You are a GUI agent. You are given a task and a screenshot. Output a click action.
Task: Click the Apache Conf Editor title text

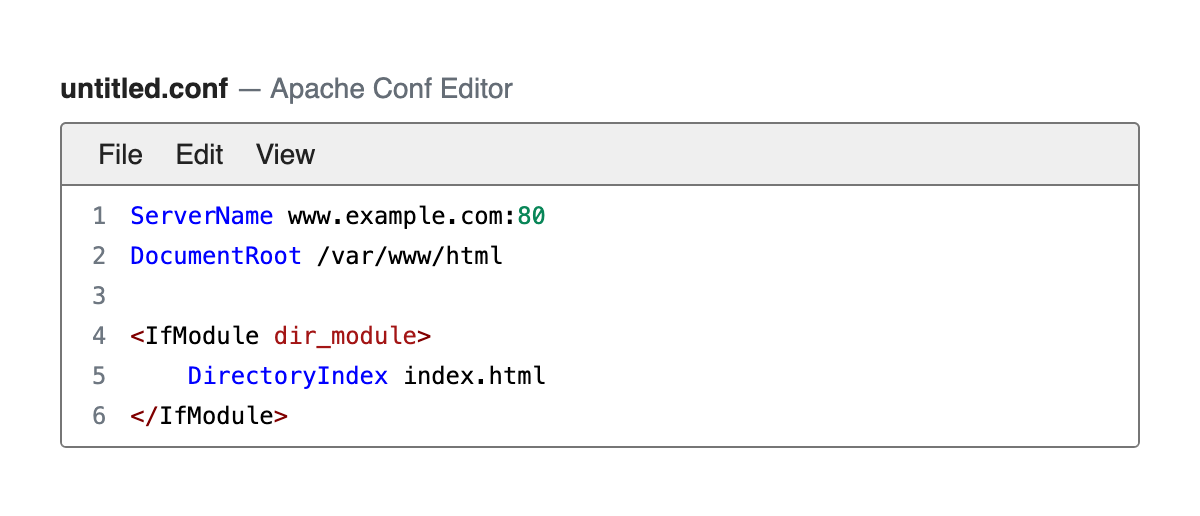click(391, 89)
